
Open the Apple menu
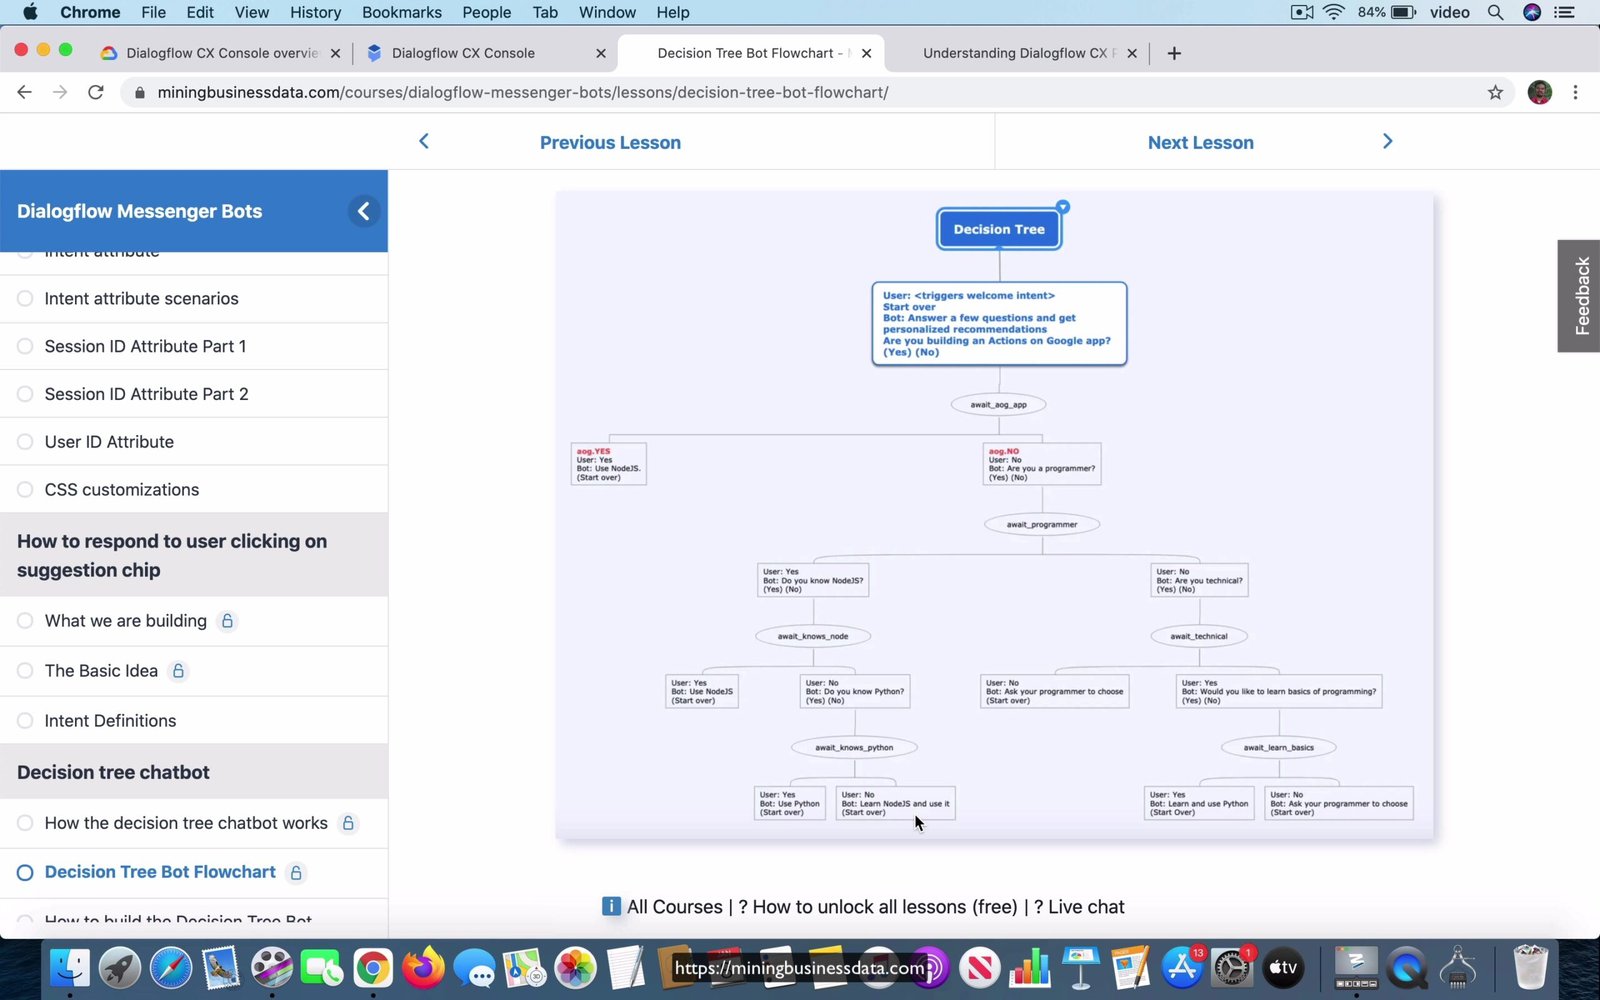pos(30,12)
